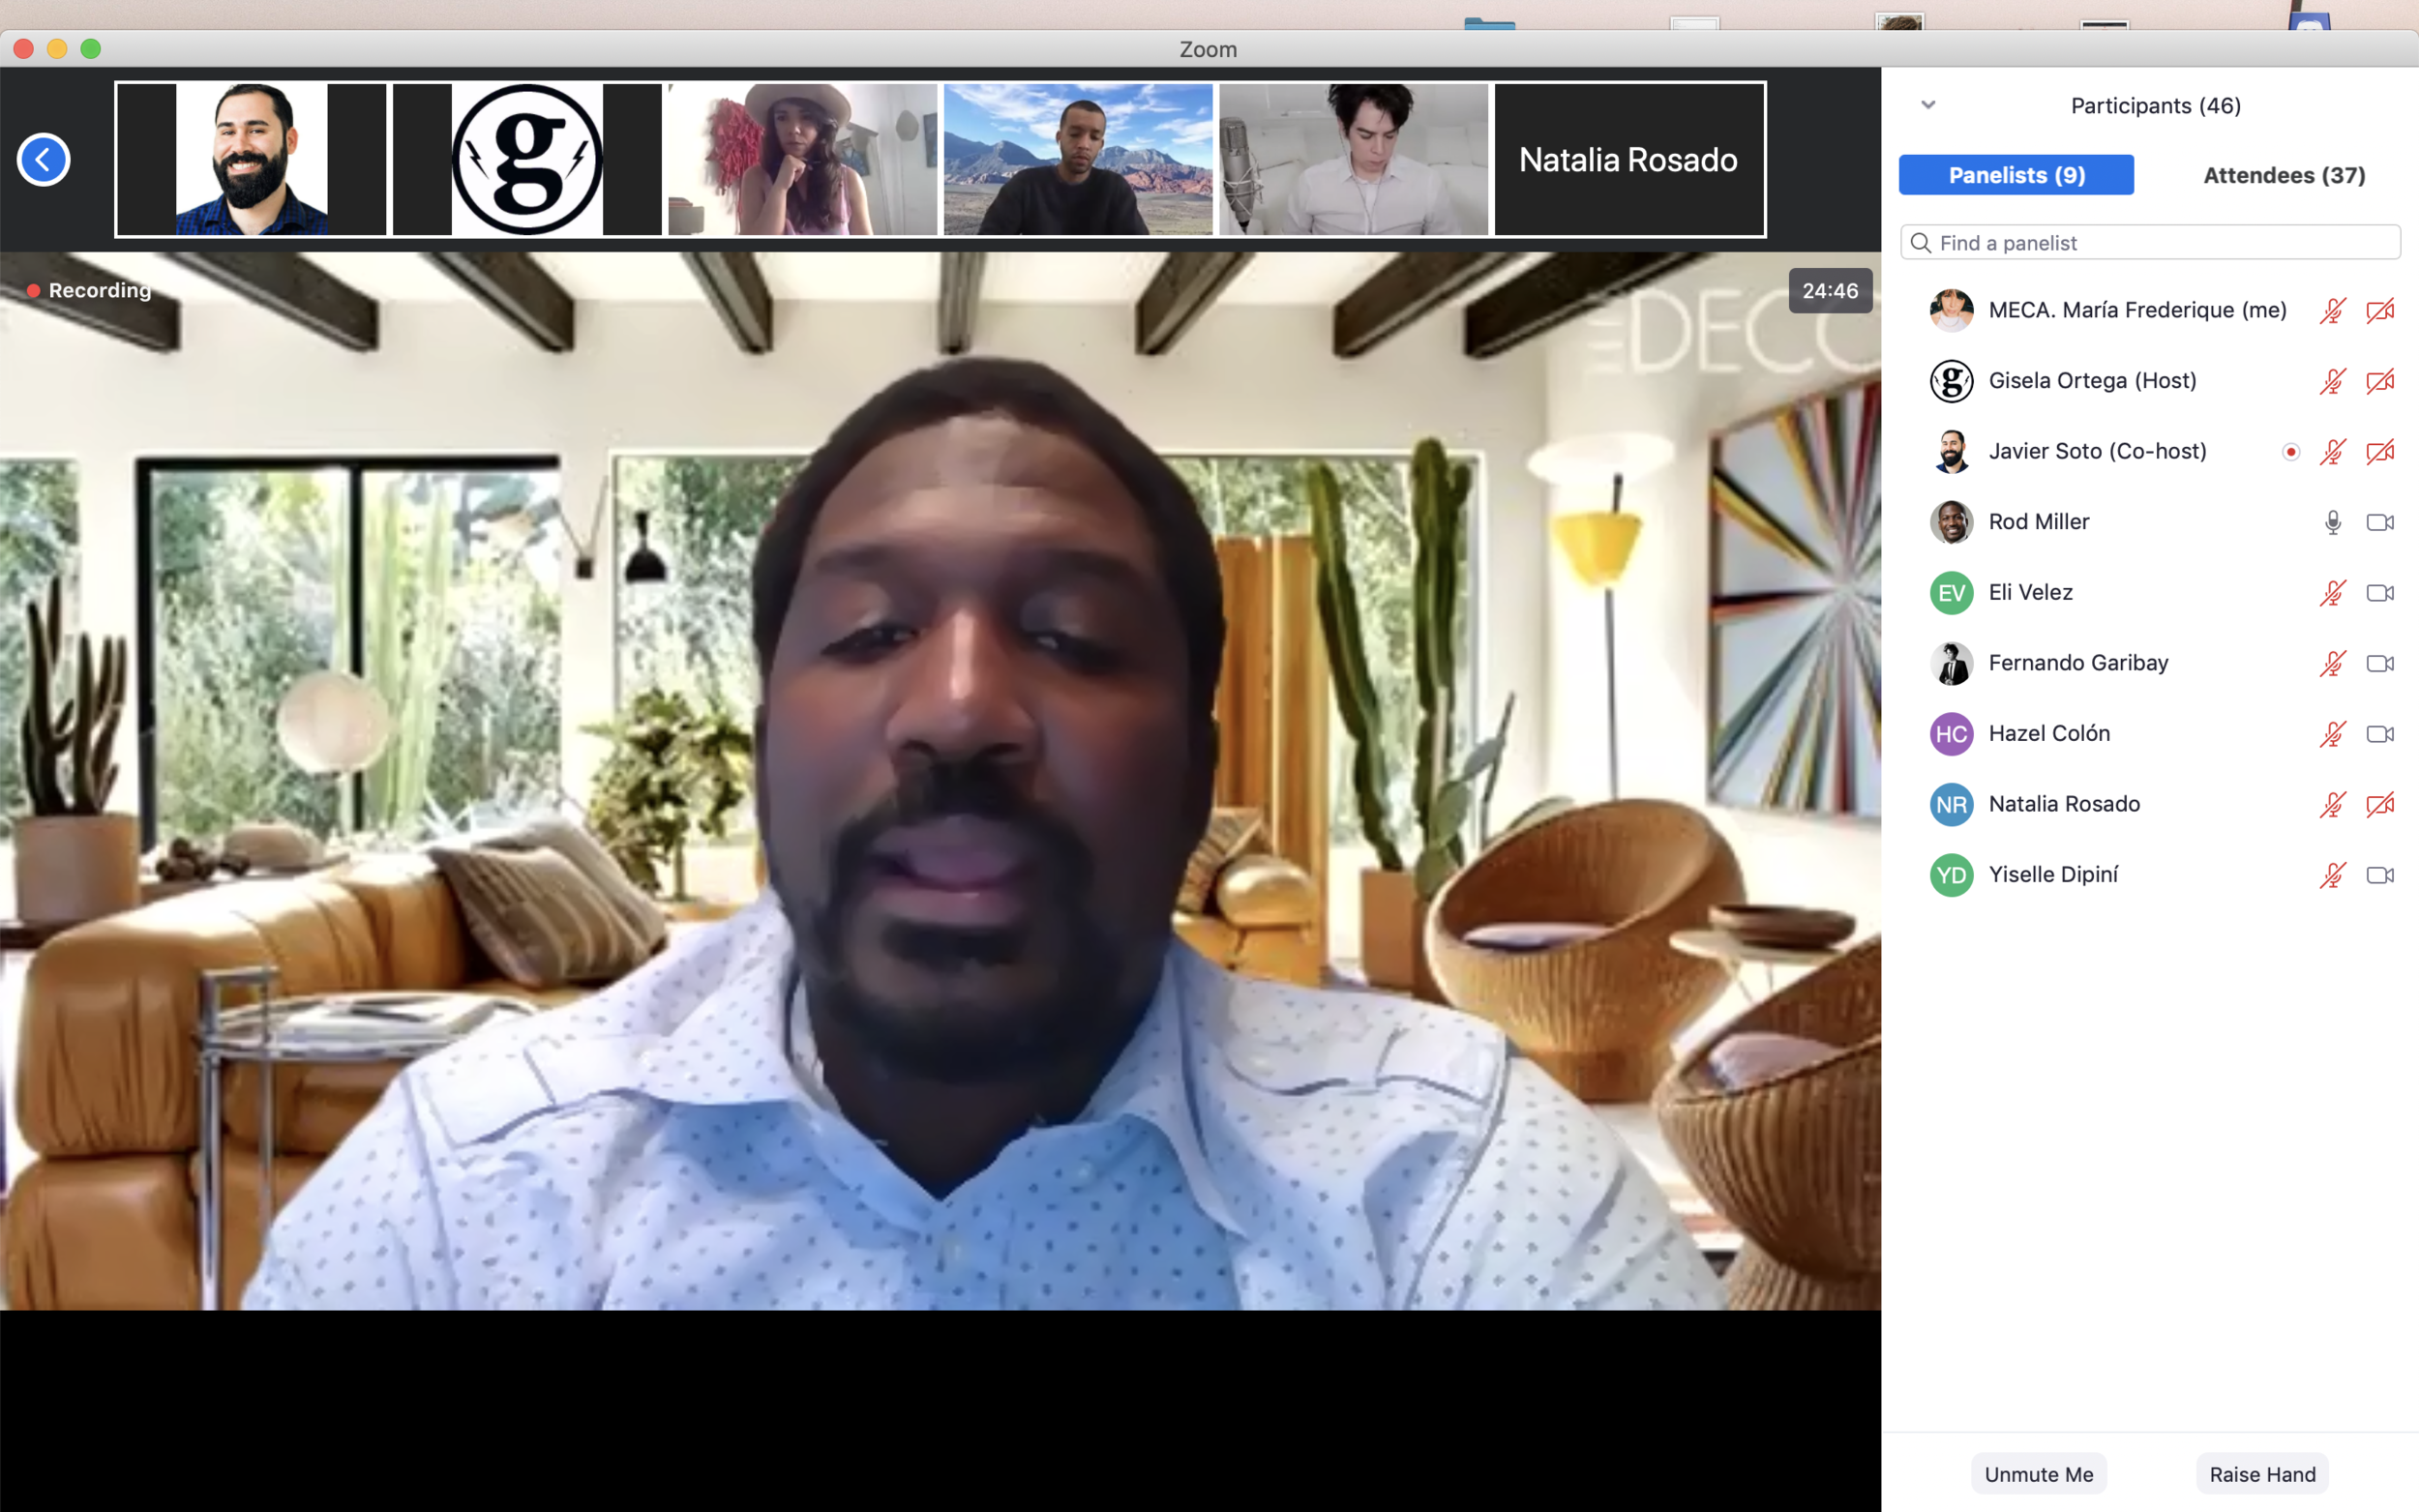The image size is (2419, 1512).
Task: Click Javier Soto's red recording indicator icon
Action: [2290, 452]
